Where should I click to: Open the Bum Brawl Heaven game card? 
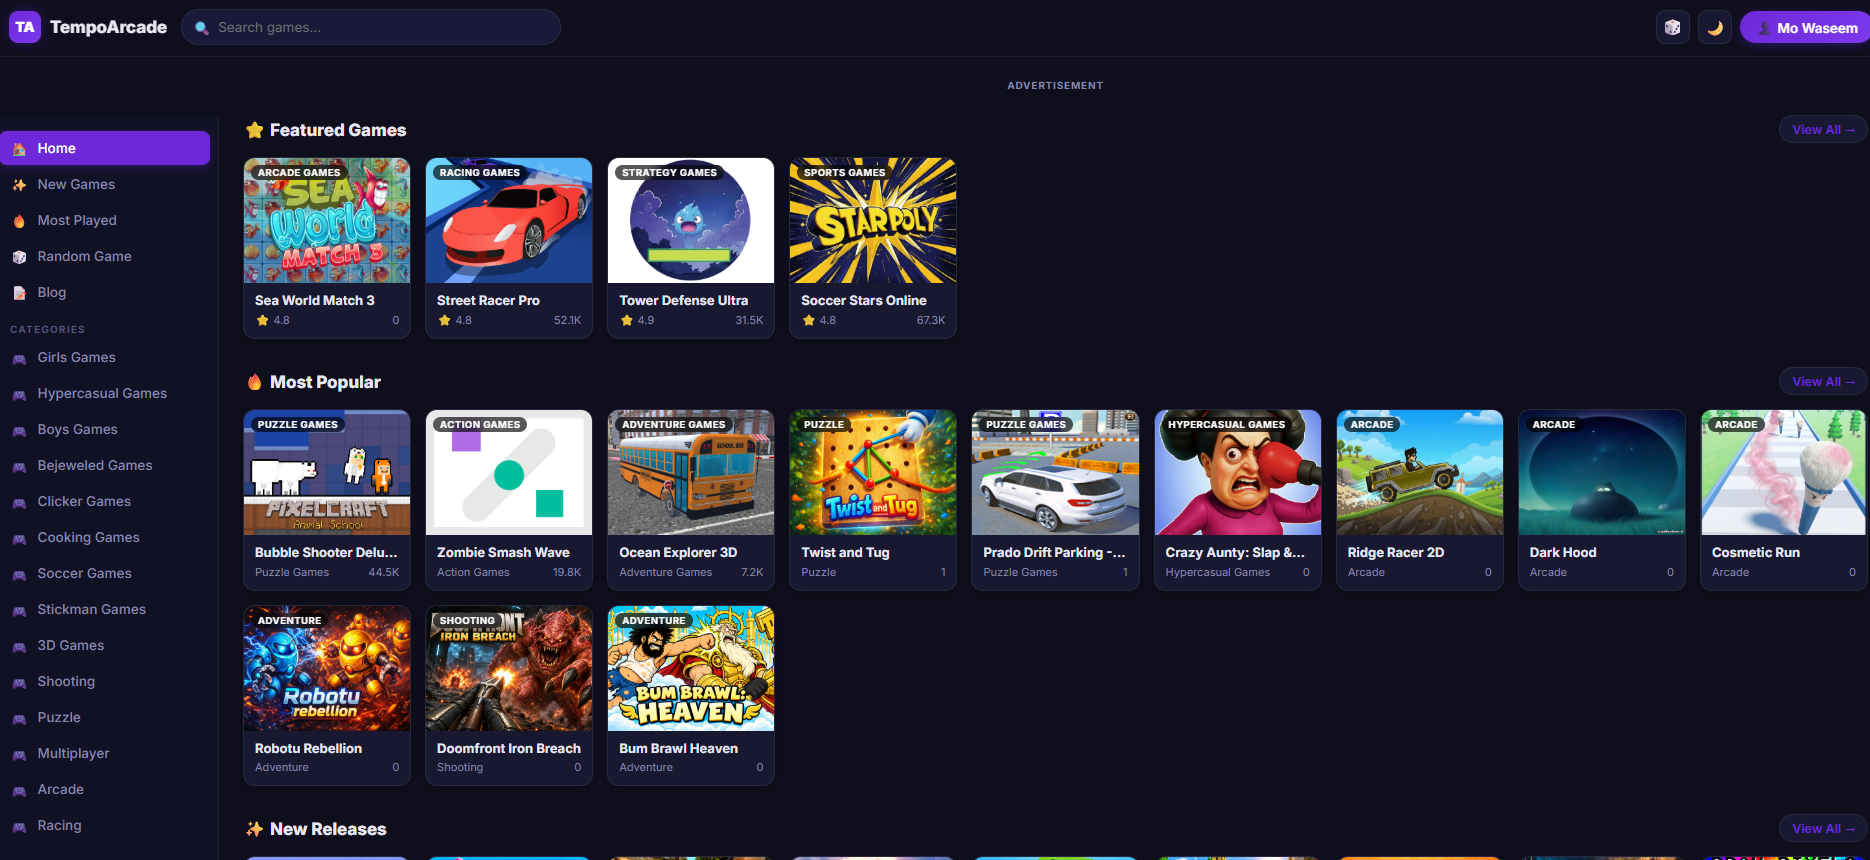coord(691,695)
